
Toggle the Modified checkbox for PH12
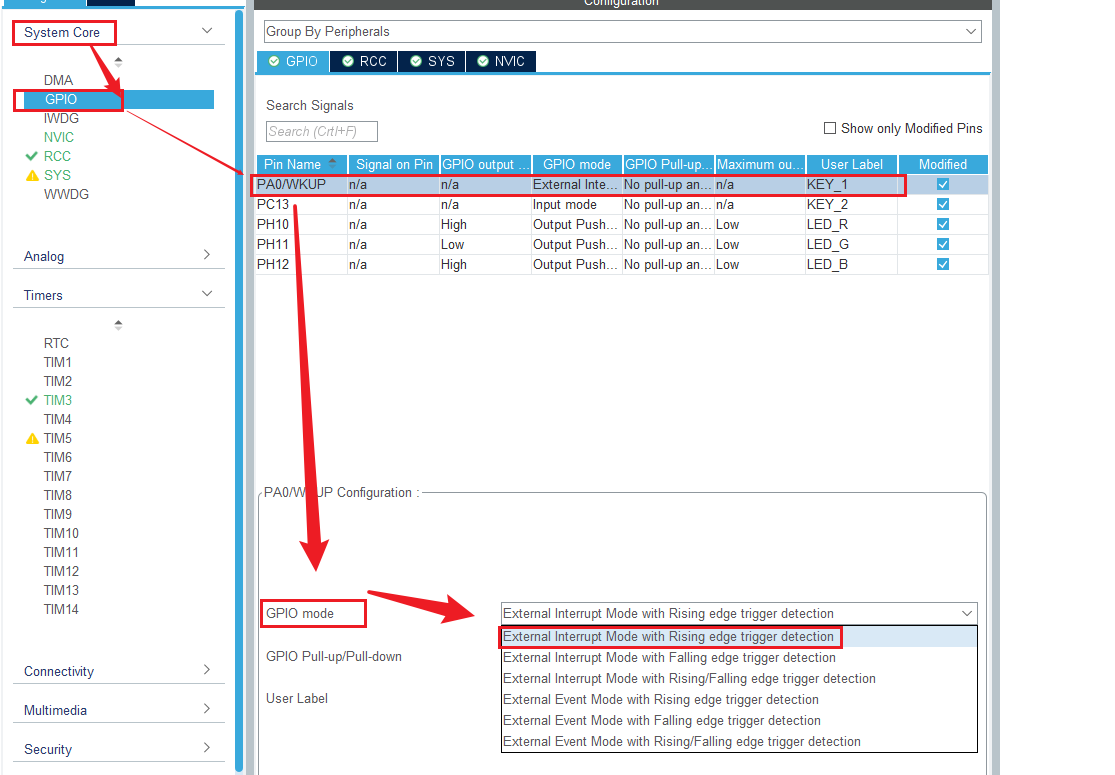pyautogui.click(x=942, y=264)
